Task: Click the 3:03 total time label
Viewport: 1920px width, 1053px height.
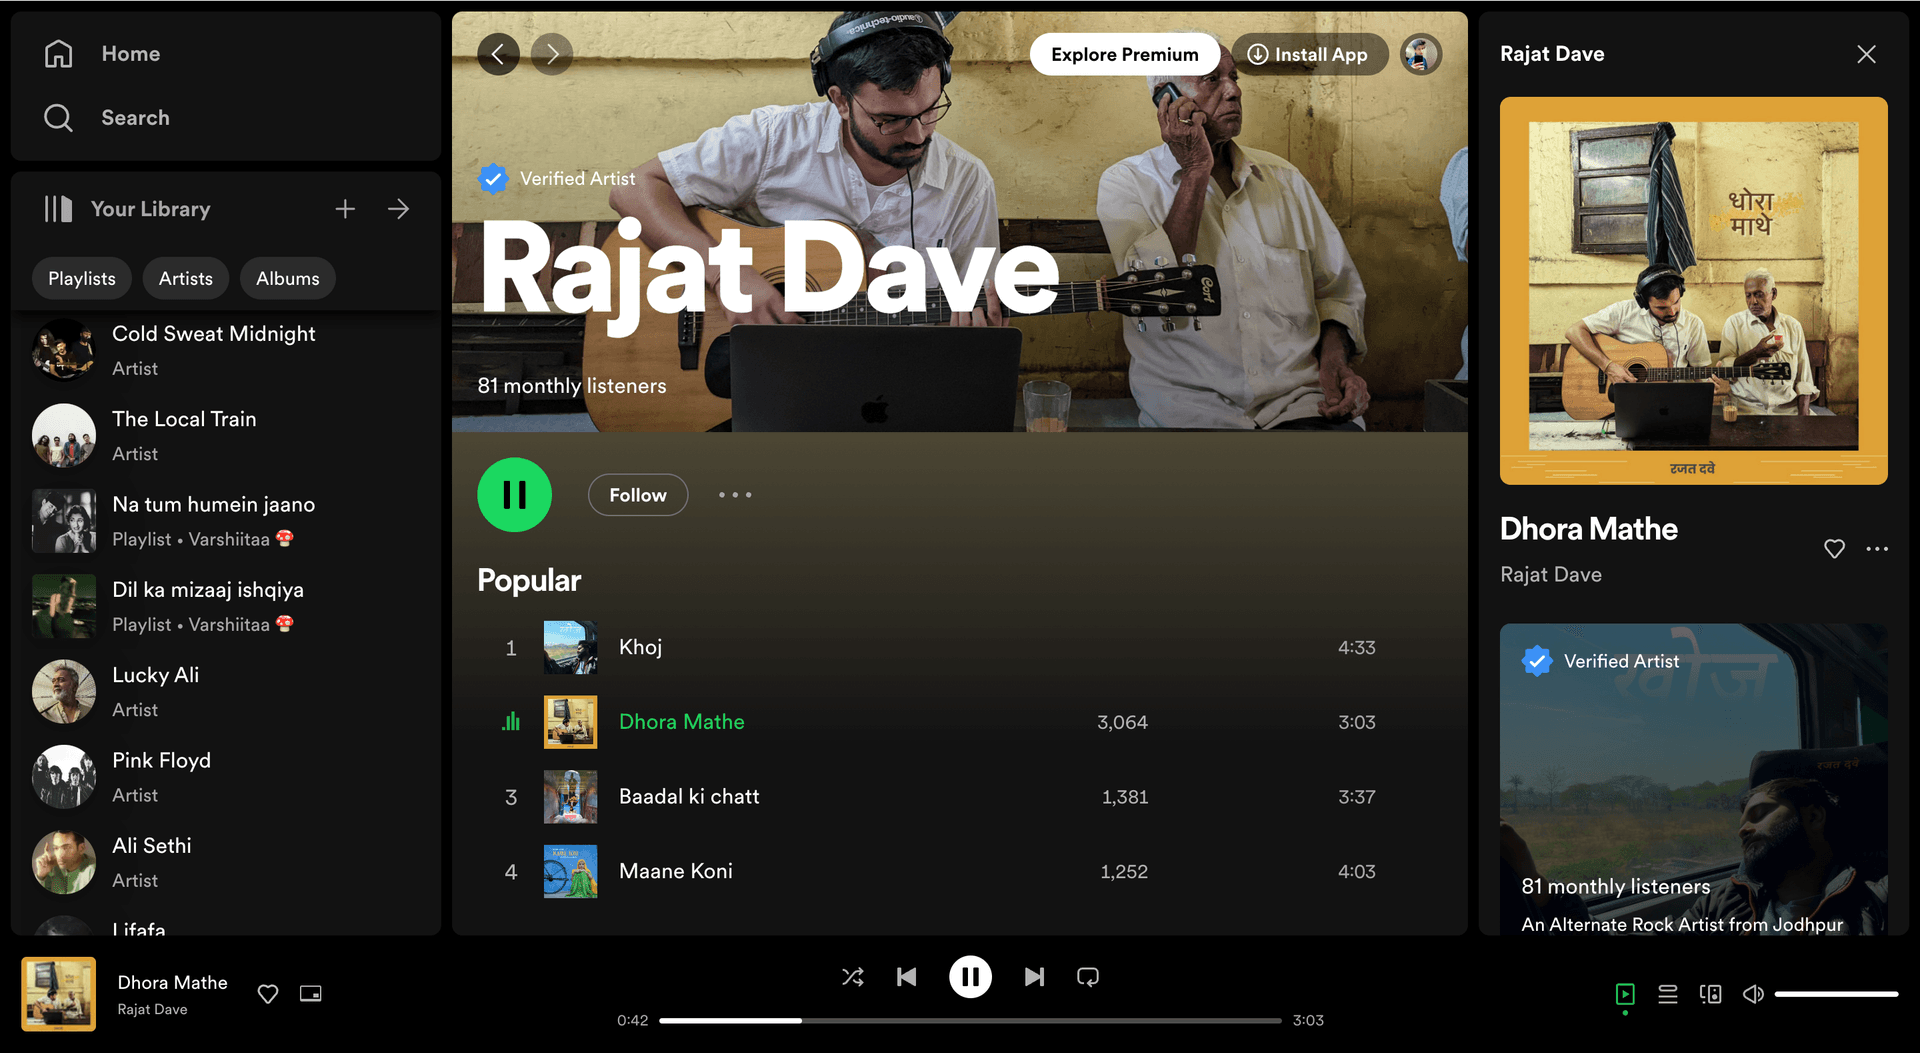Action: (1308, 1021)
